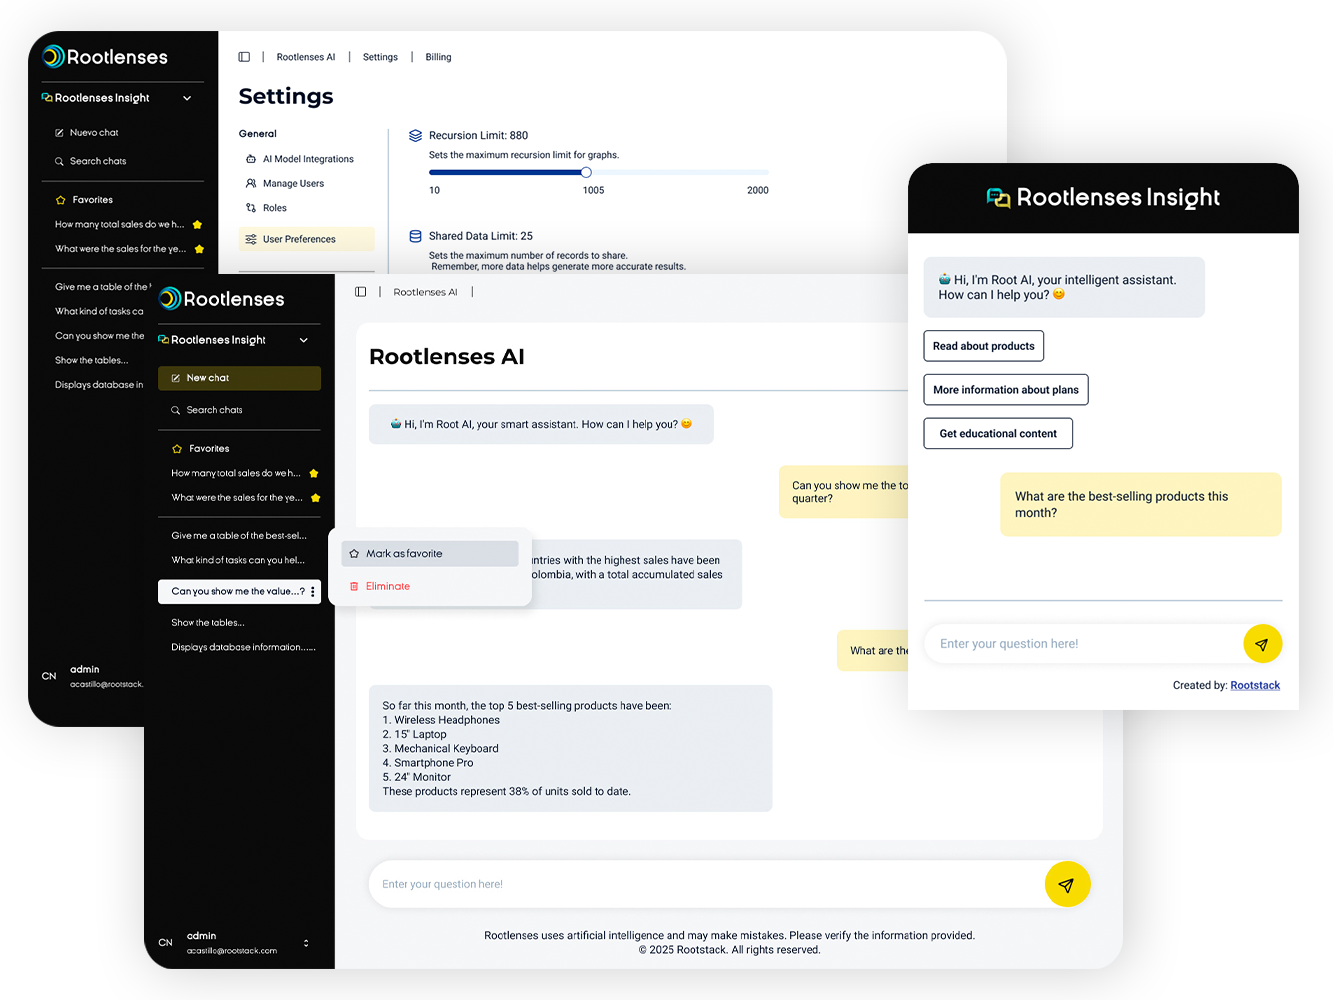Open the 'Rootstack' link in the widget footer
The height and width of the screenshot is (1000, 1333).
coord(1255,685)
